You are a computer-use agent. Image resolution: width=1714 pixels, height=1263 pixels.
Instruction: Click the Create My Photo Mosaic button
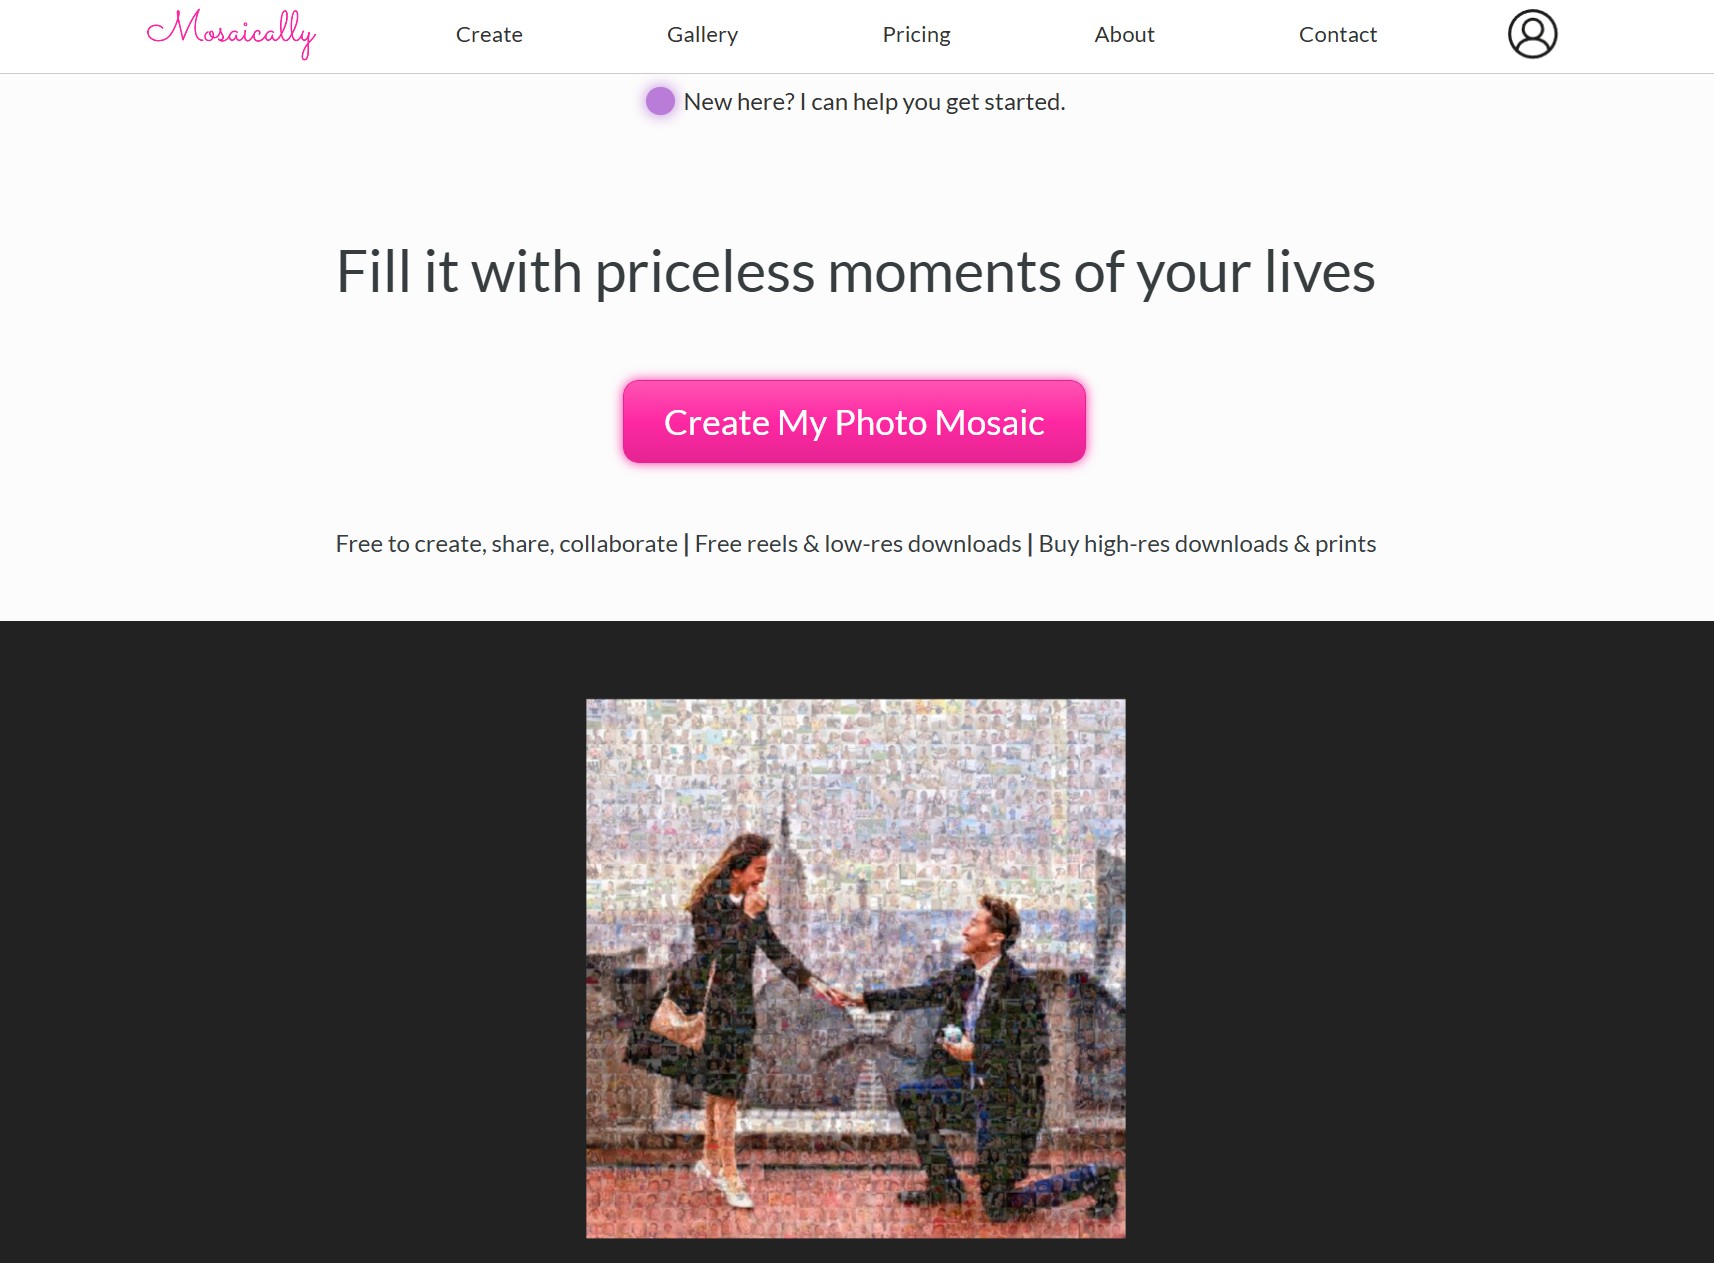[x=854, y=422]
